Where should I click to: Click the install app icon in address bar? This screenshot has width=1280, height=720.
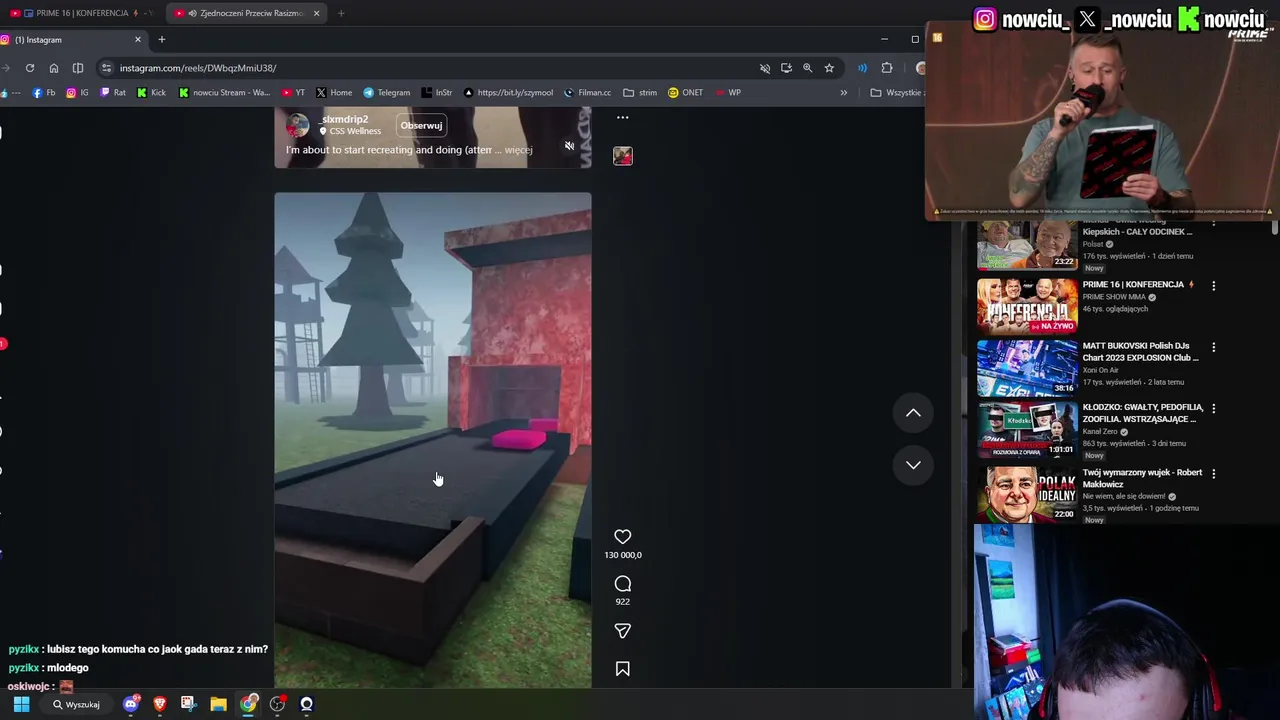[x=786, y=68]
